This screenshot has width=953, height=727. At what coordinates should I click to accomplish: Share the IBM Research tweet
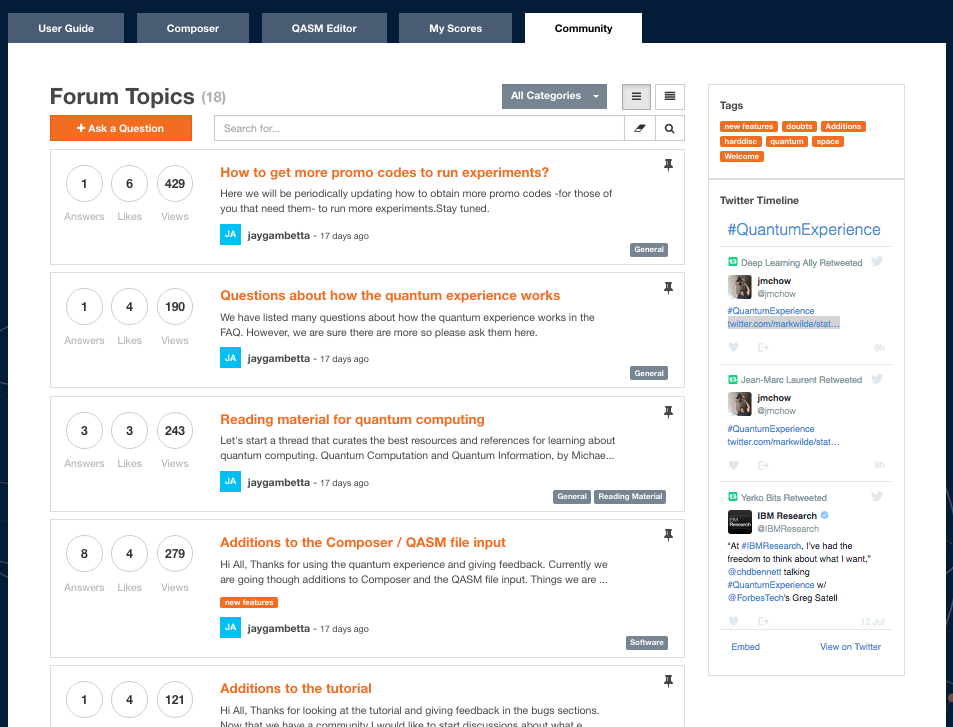(x=763, y=621)
